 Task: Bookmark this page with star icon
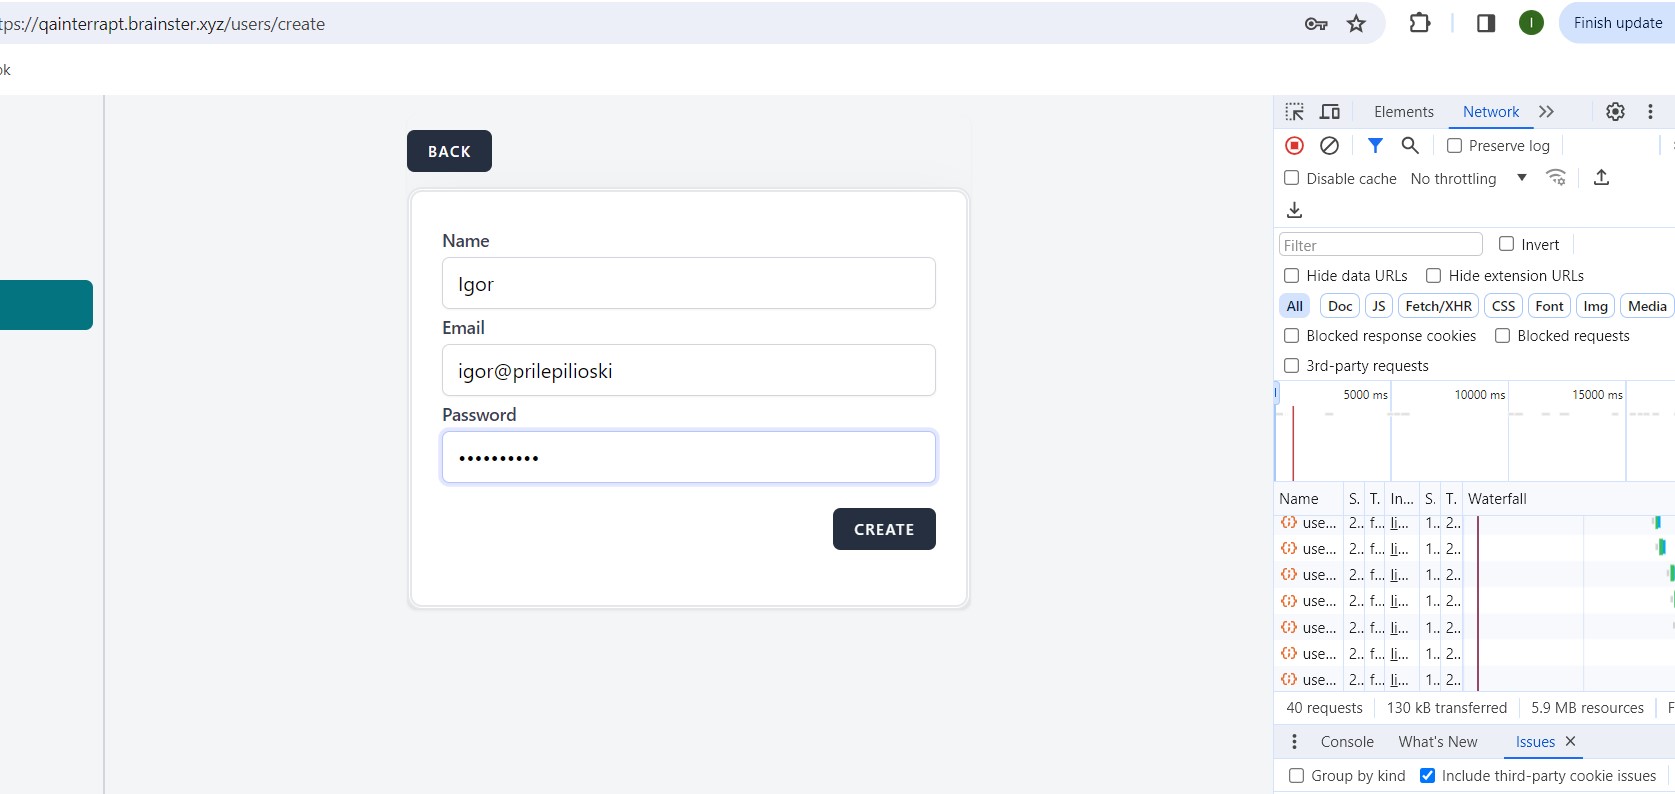pos(1356,24)
